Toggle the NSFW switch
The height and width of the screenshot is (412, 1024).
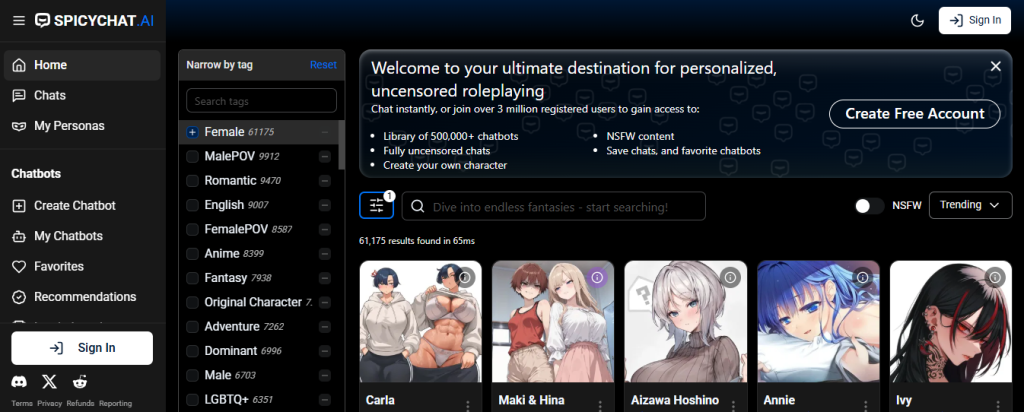point(869,206)
